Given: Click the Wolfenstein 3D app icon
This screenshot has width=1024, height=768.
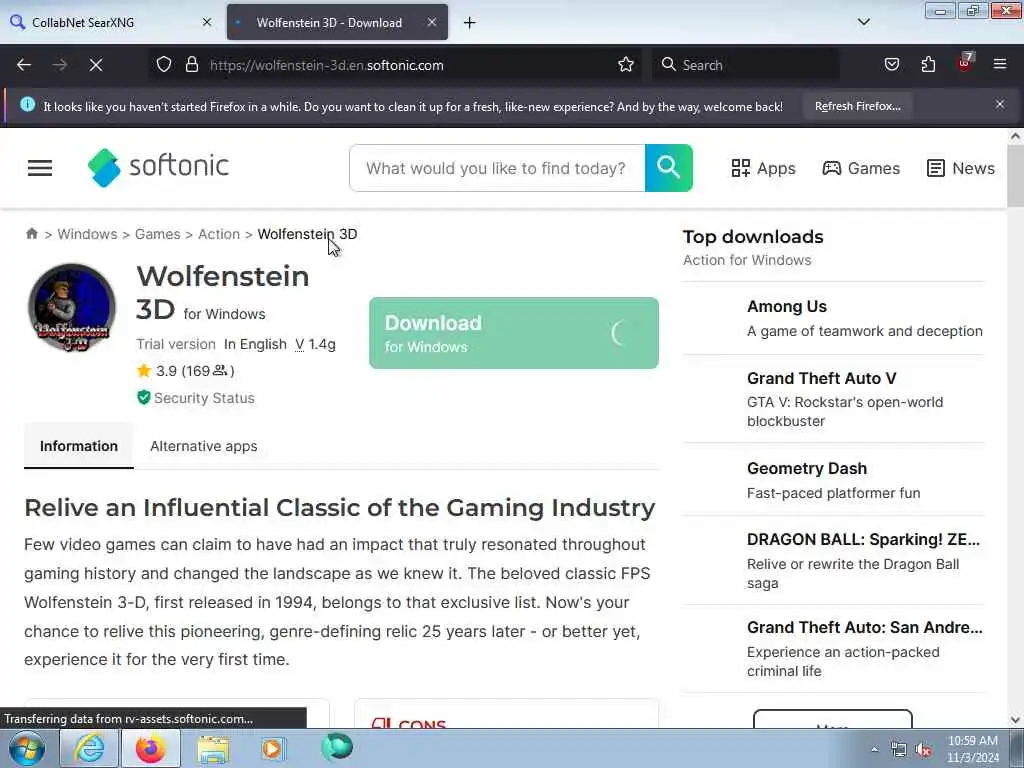Looking at the screenshot, I should tap(72, 307).
